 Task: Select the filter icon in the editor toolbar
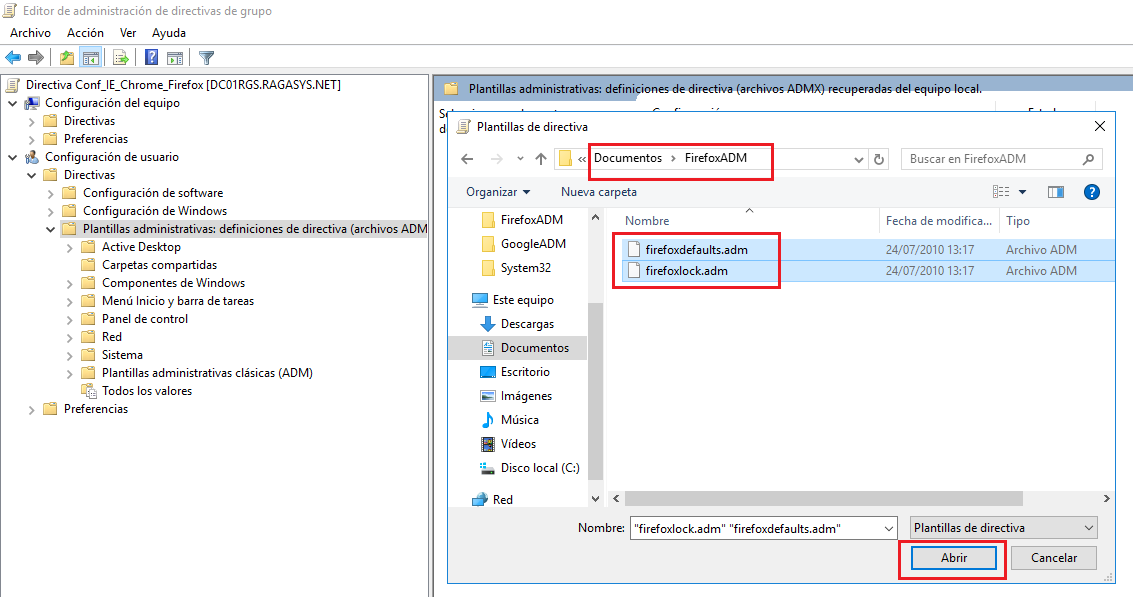(x=207, y=57)
